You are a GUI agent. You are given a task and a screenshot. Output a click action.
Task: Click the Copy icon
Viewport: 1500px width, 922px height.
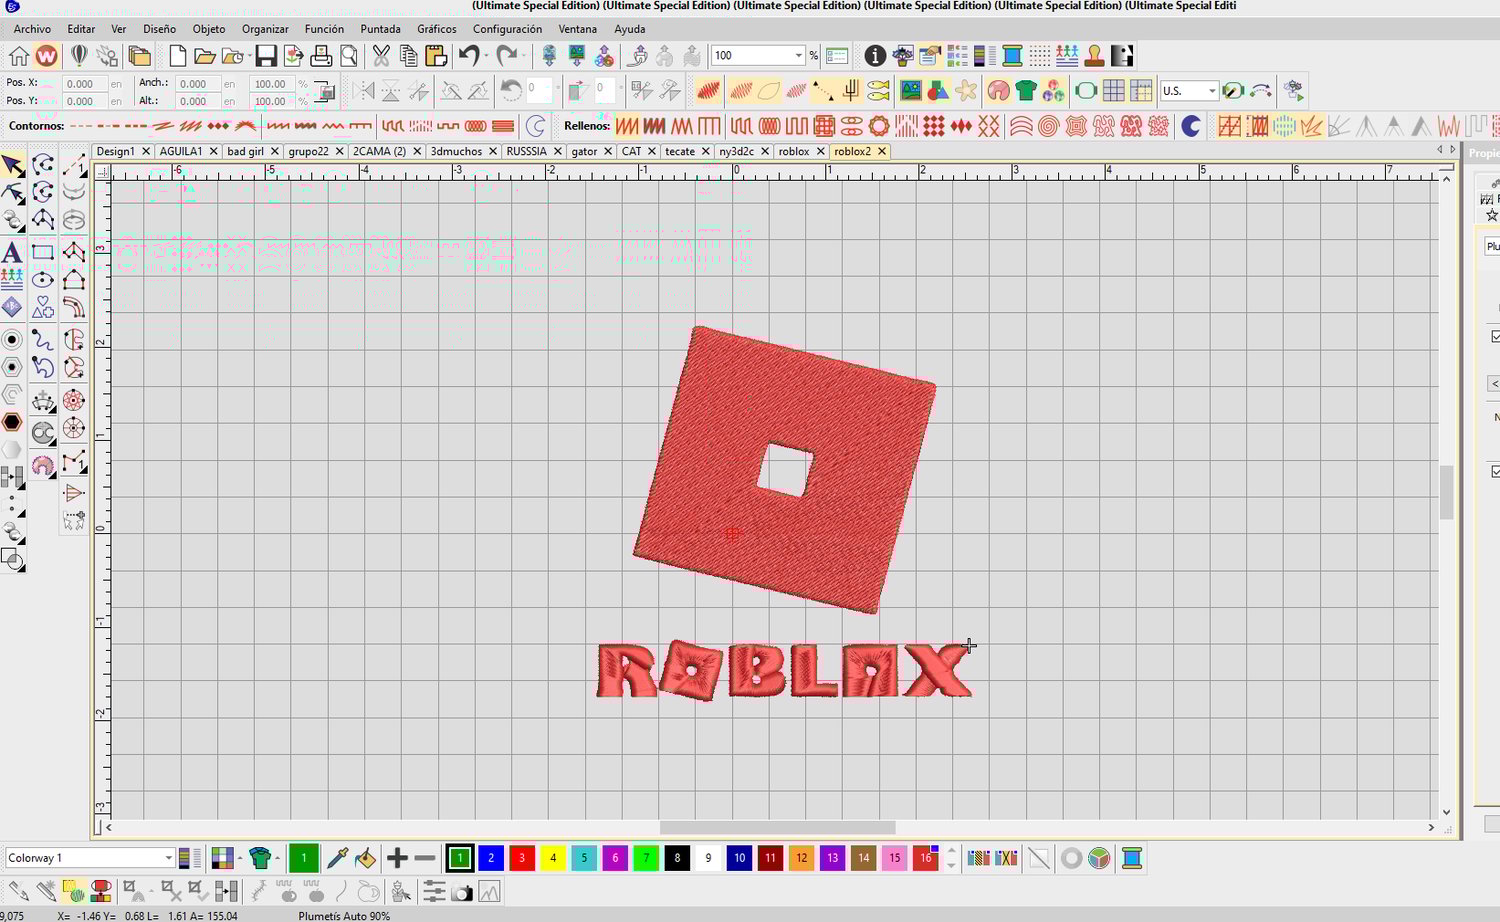click(408, 56)
